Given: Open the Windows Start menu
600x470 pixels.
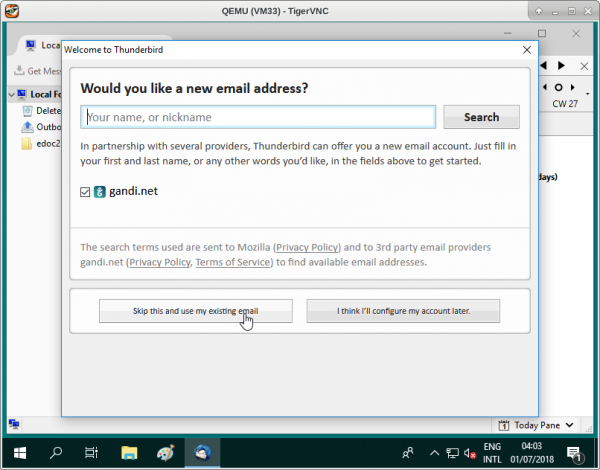Looking at the screenshot, I should tap(20, 453).
